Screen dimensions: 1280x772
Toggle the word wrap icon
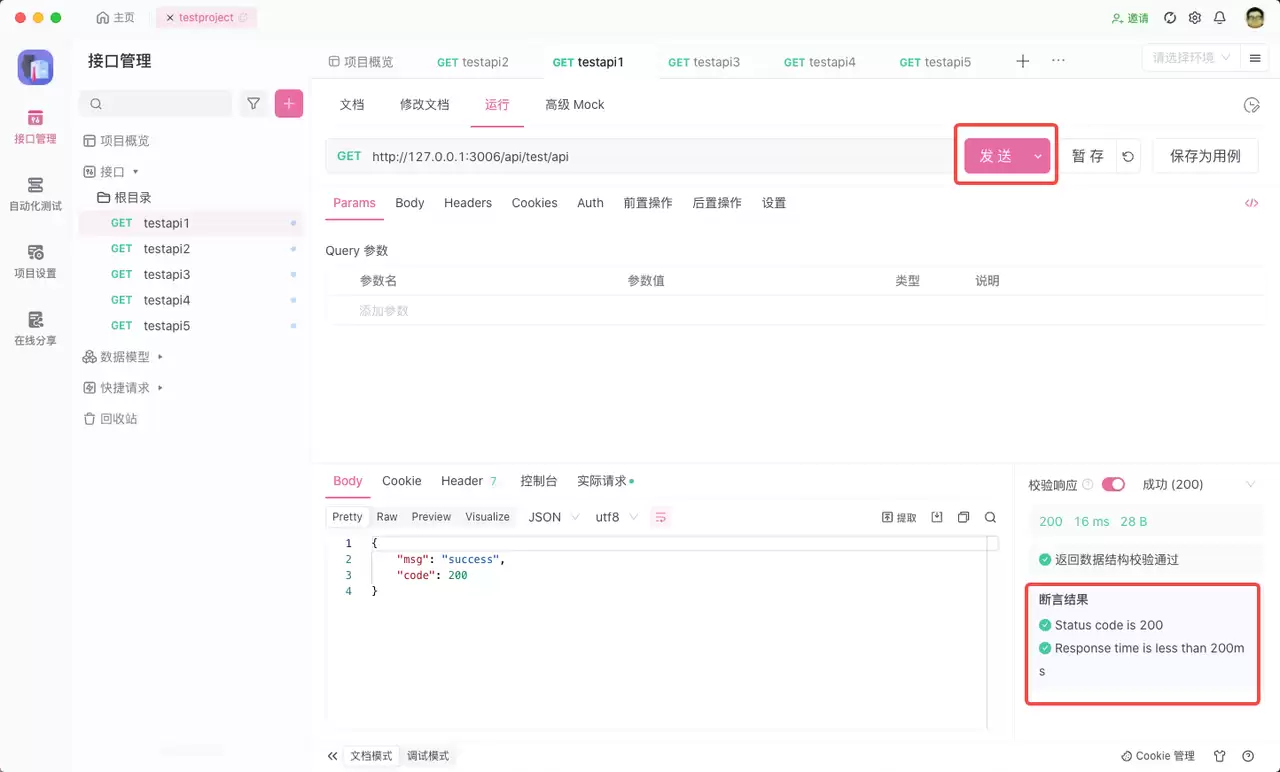click(x=660, y=517)
